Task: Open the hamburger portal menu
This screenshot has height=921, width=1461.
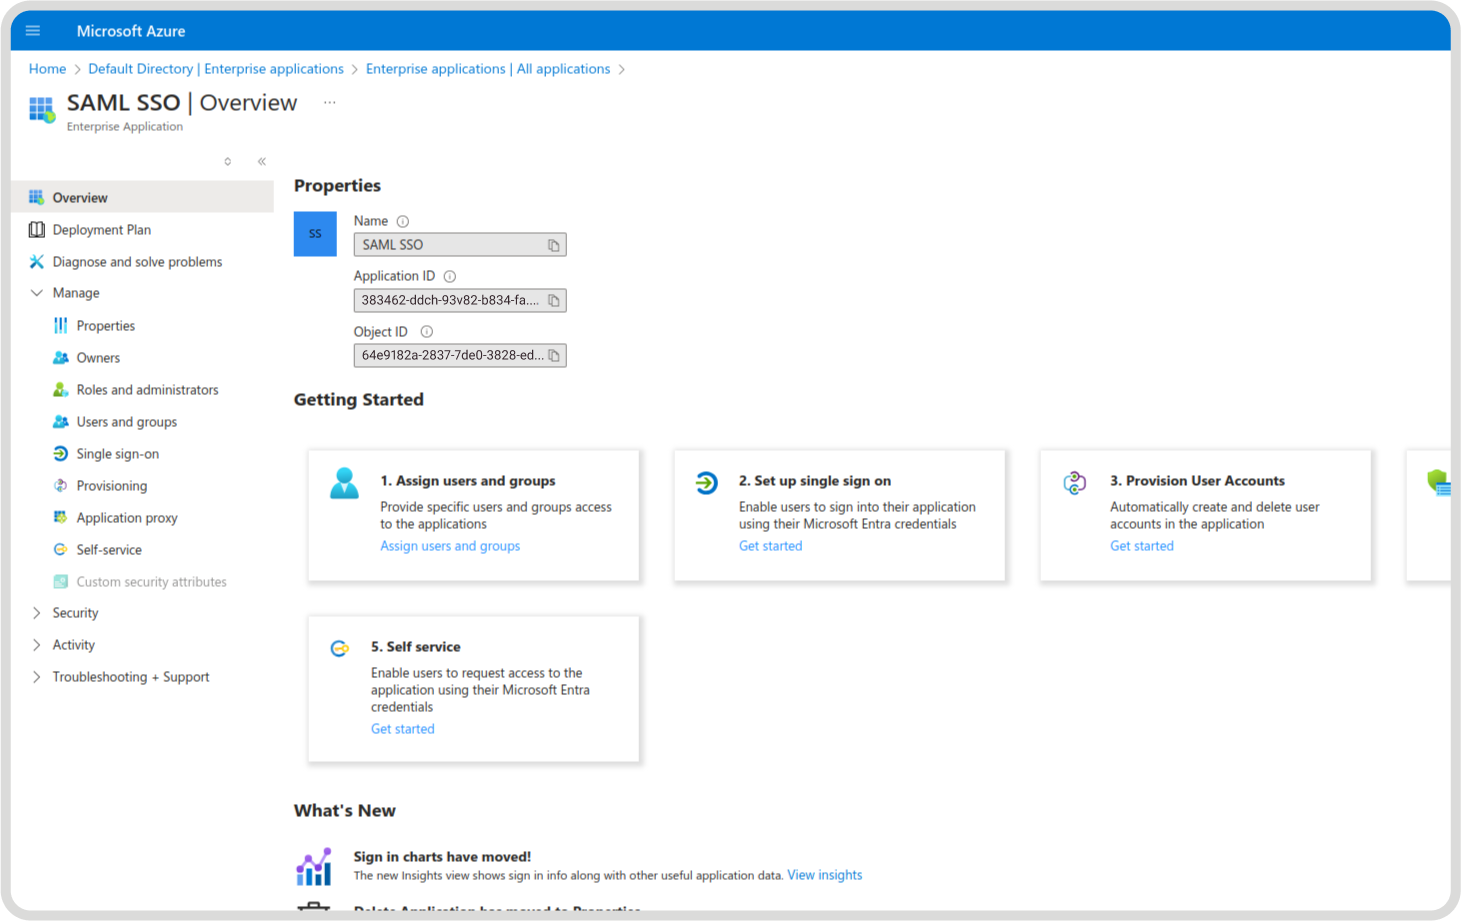Action: (33, 31)
